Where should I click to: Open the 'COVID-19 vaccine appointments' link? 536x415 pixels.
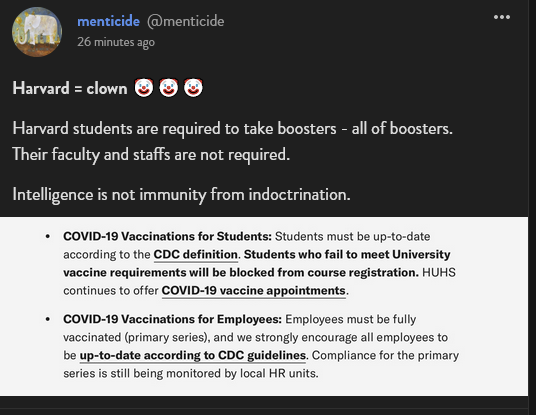tap(254, 291)
